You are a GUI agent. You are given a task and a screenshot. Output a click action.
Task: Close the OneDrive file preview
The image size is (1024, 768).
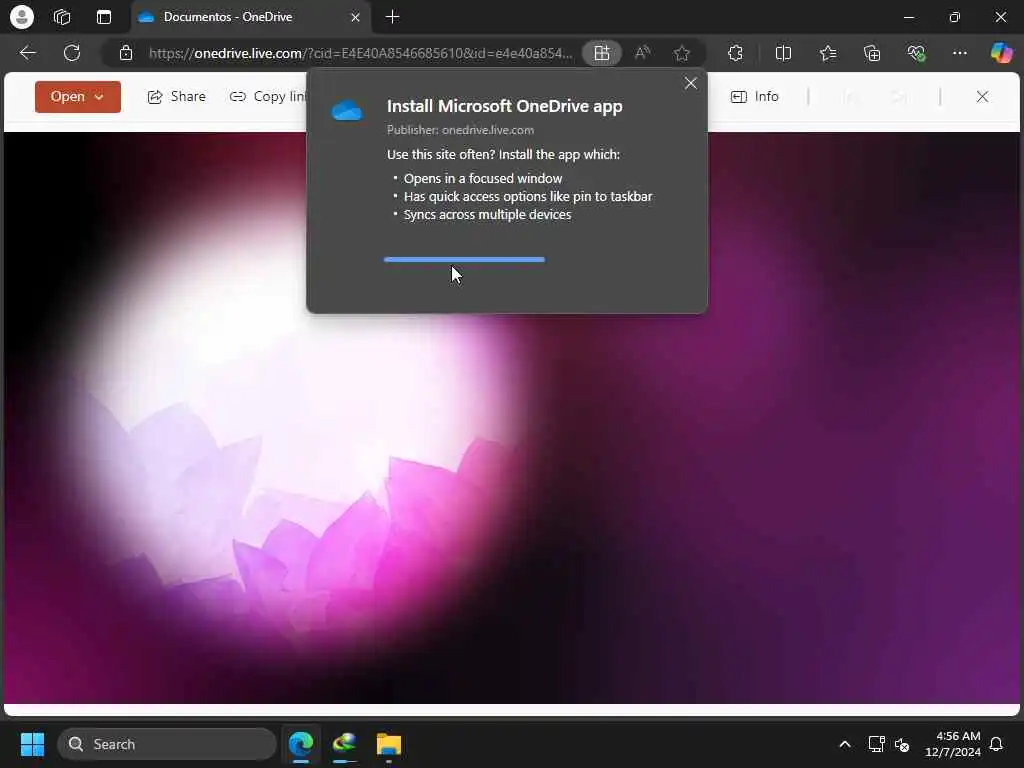(982, 97)
